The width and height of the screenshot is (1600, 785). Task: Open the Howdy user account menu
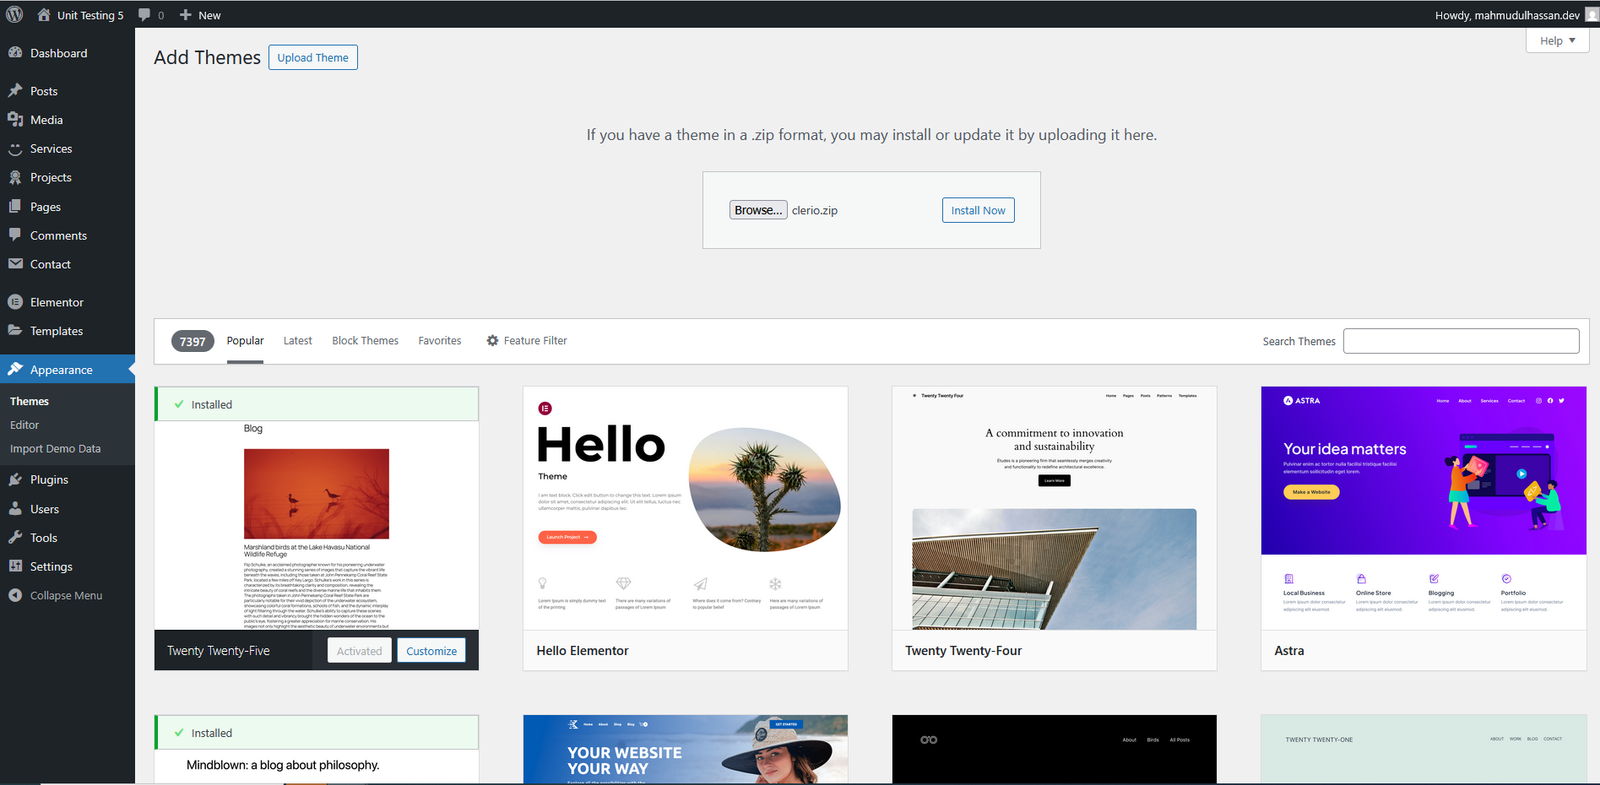point(1507,15)
